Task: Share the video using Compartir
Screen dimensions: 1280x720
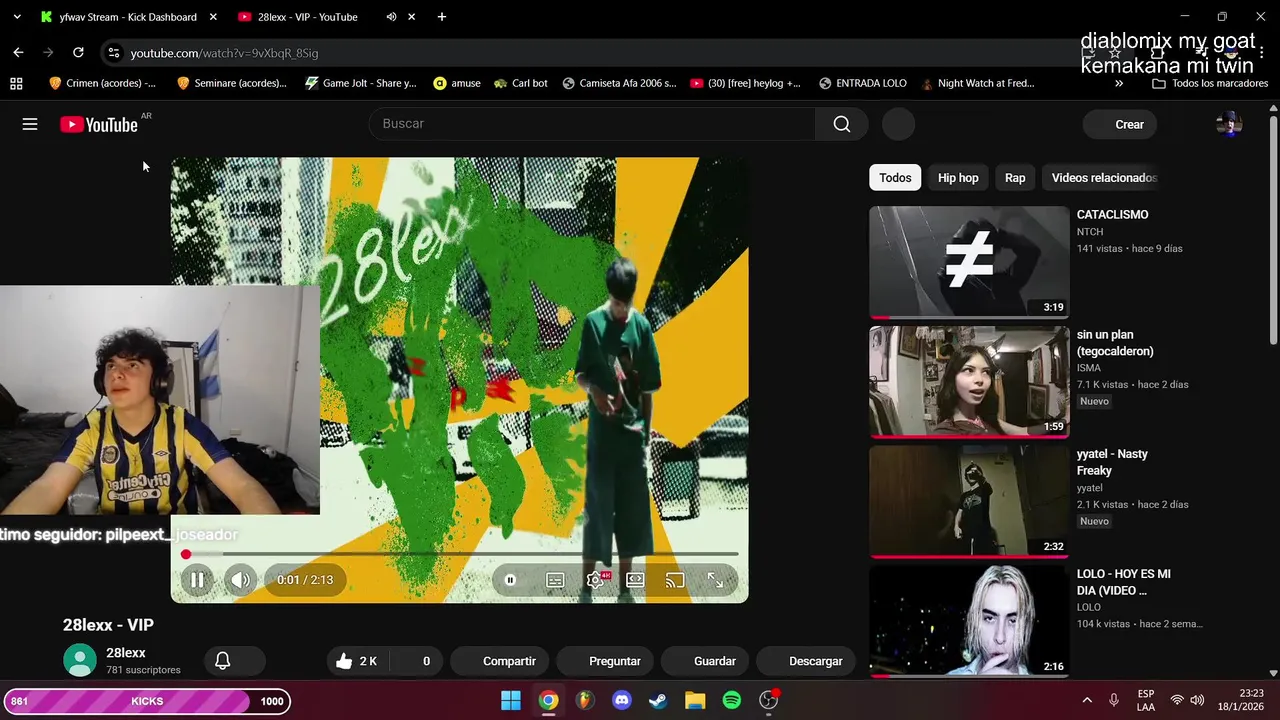Action: coord(501,661)
